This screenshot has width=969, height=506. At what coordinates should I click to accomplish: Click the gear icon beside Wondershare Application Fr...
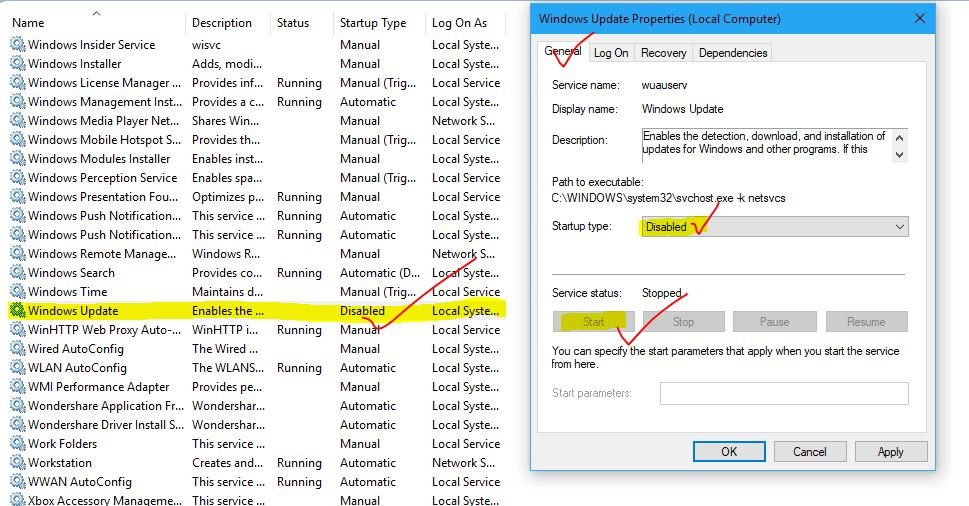(x=18, y=405)
